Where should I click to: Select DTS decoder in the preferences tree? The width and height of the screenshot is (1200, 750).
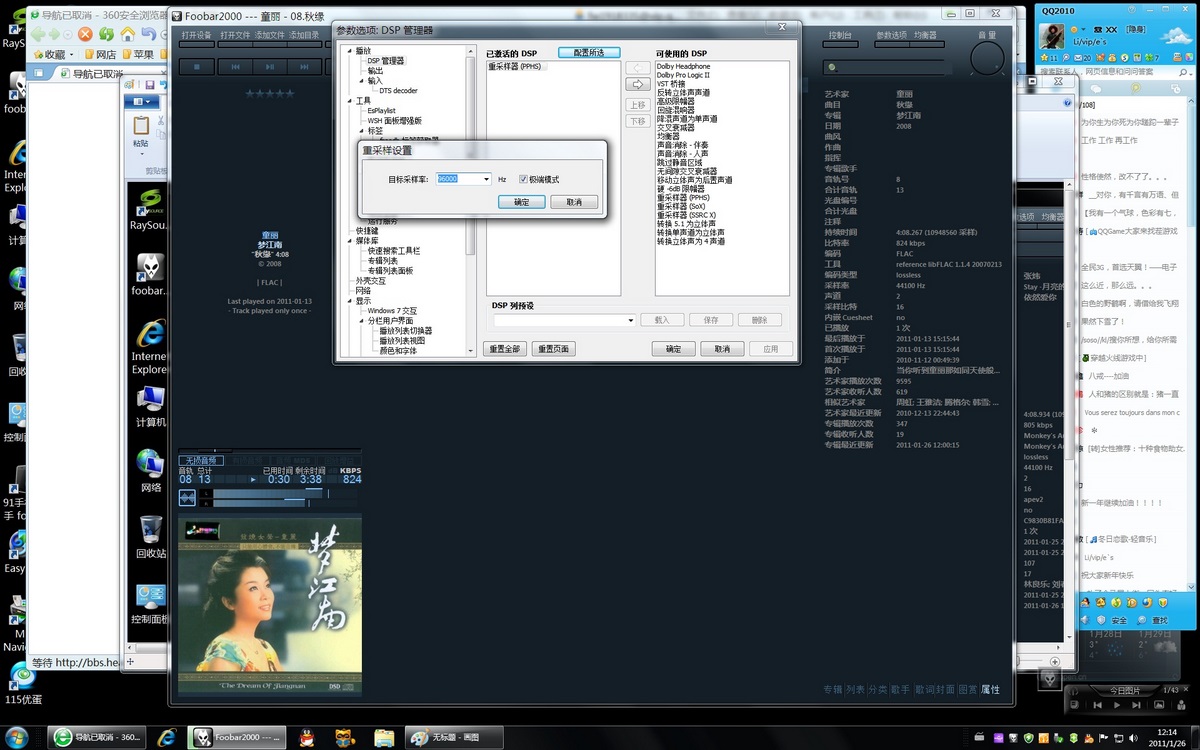[399, 90]
